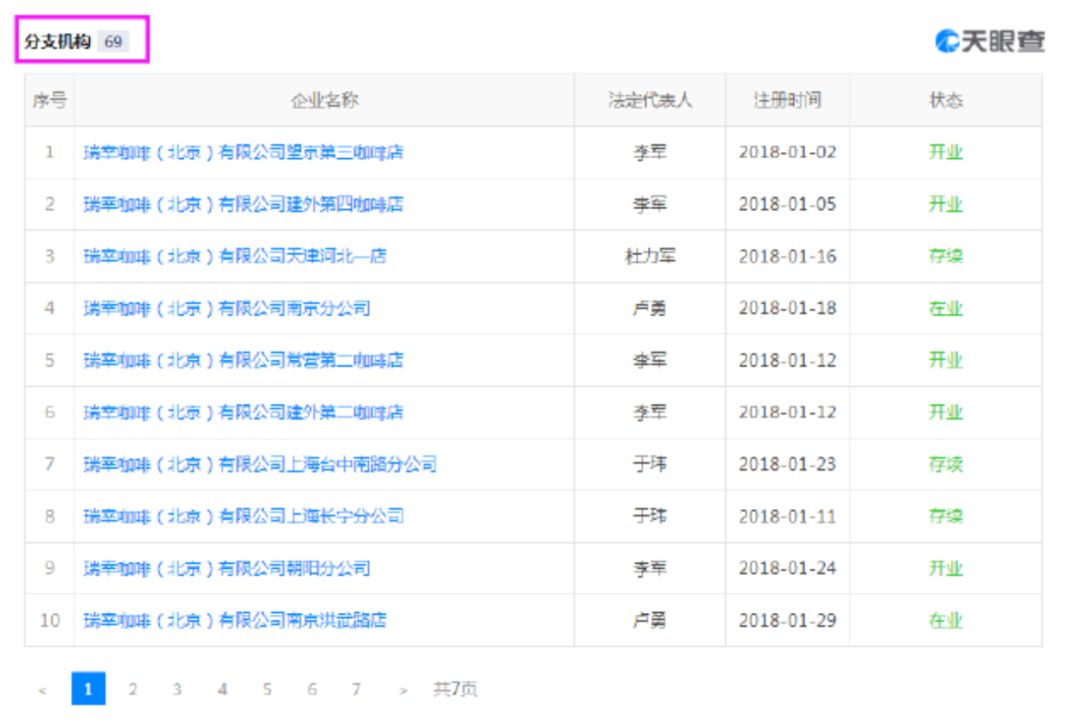The image size is (1080, 727).
Task: Go to the next page with the > arrow
Action: 403,690
